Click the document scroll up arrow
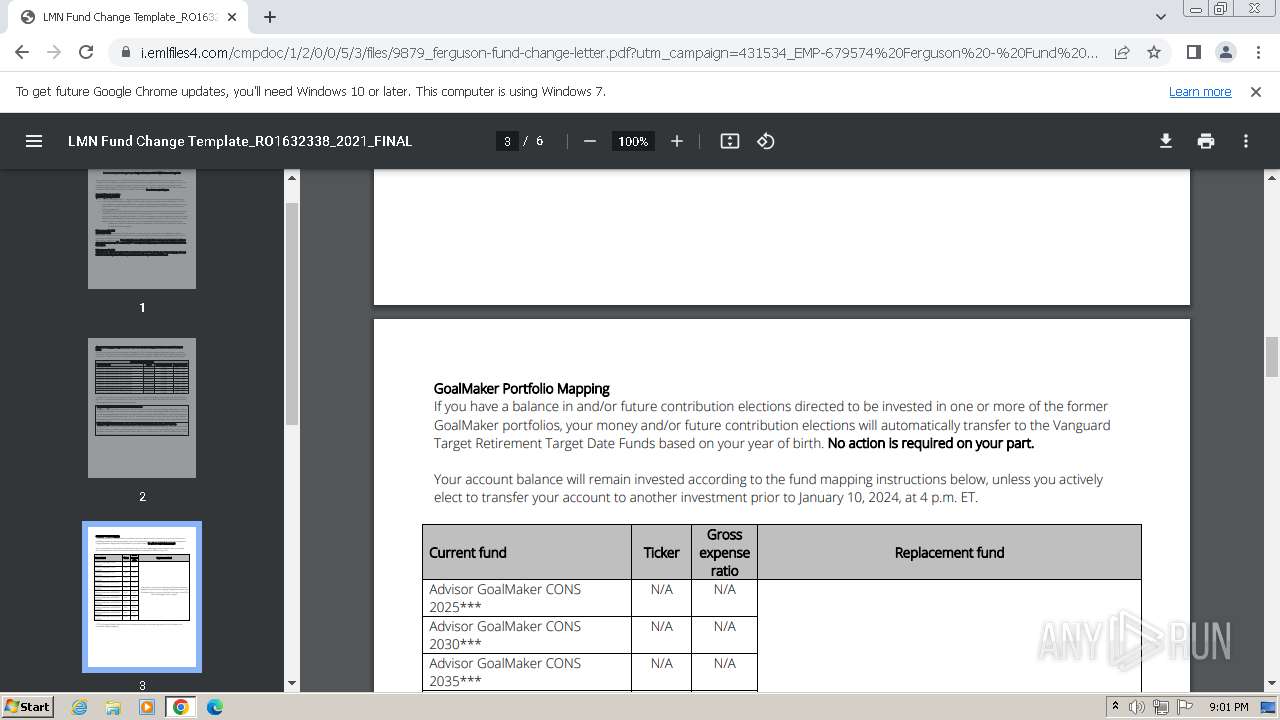Screen dimensions: 1280x720 [x=1272, y=177]
